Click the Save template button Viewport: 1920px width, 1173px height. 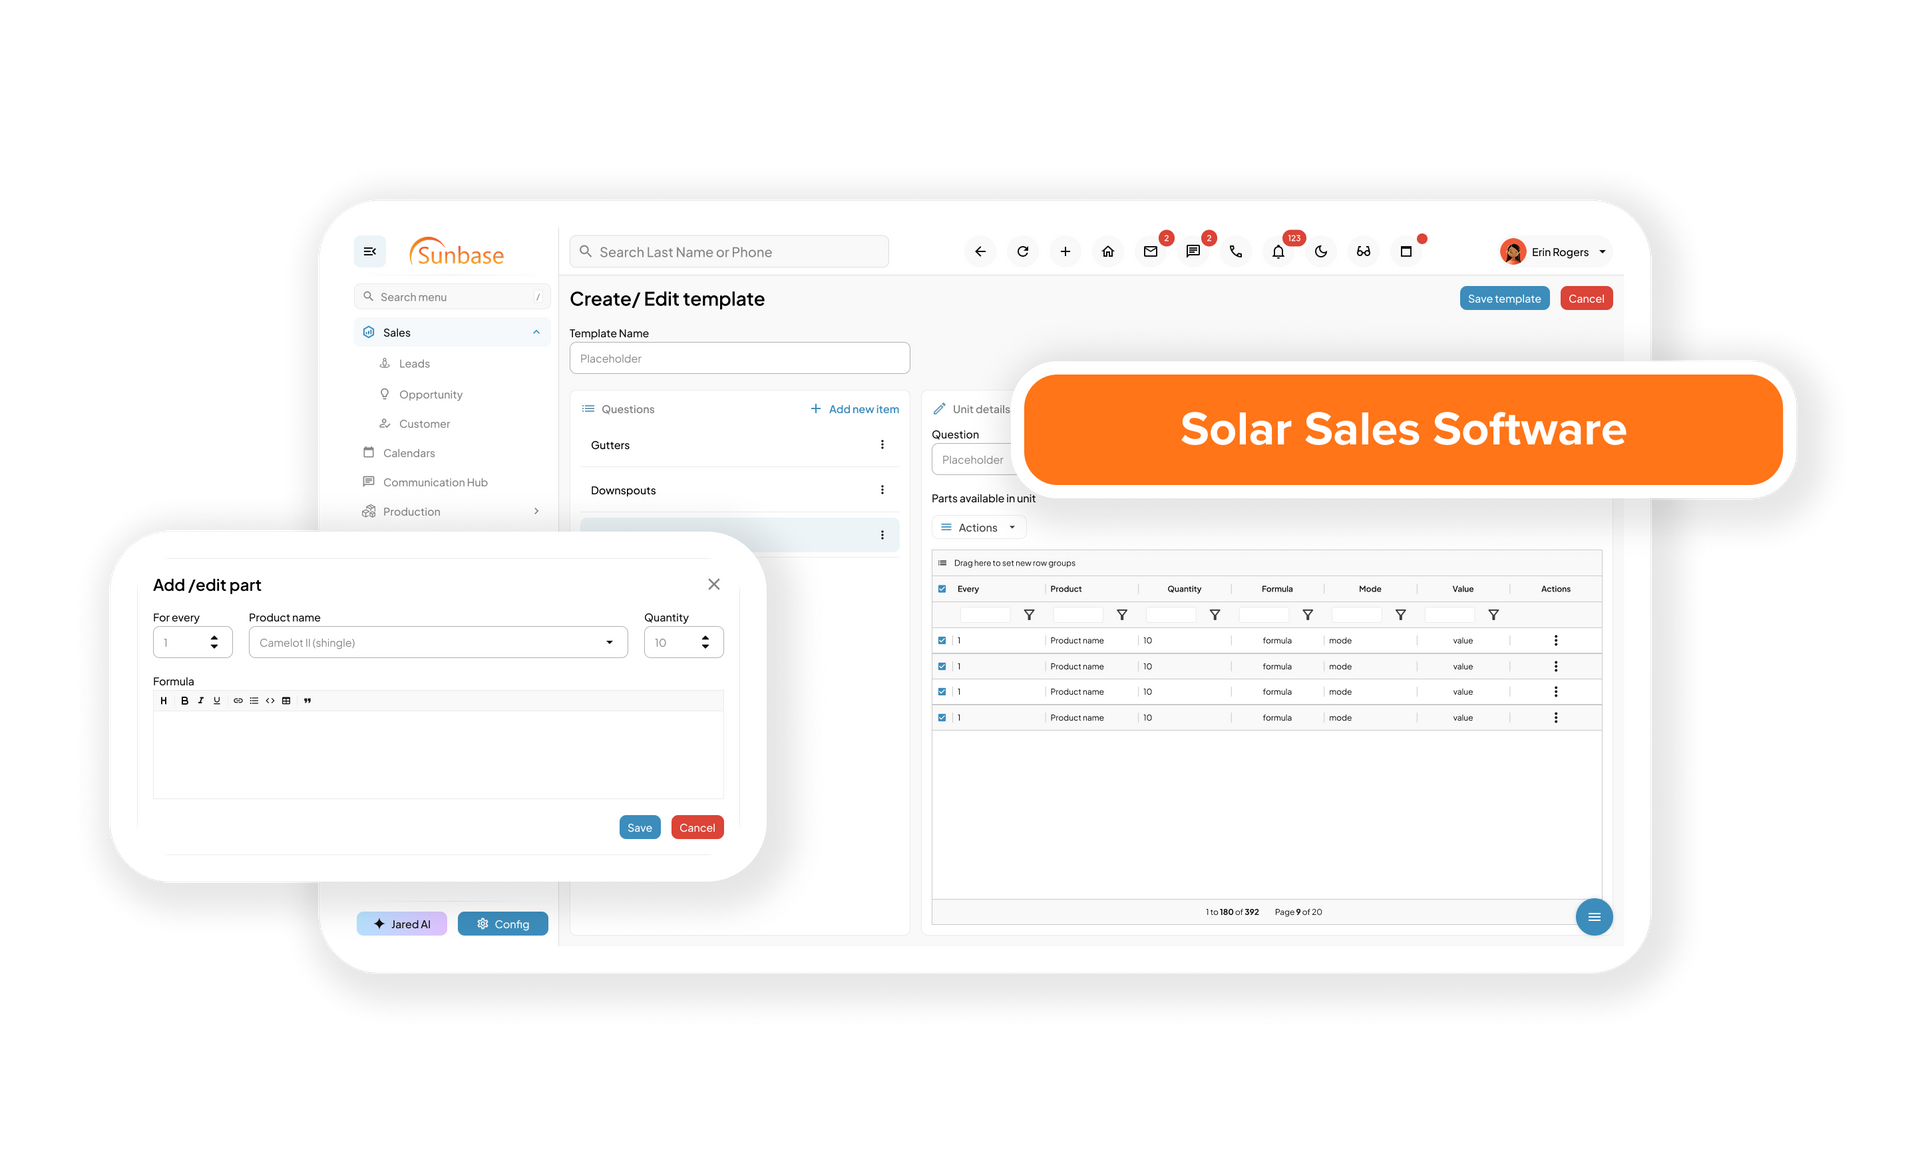[x=1504, y=298]
